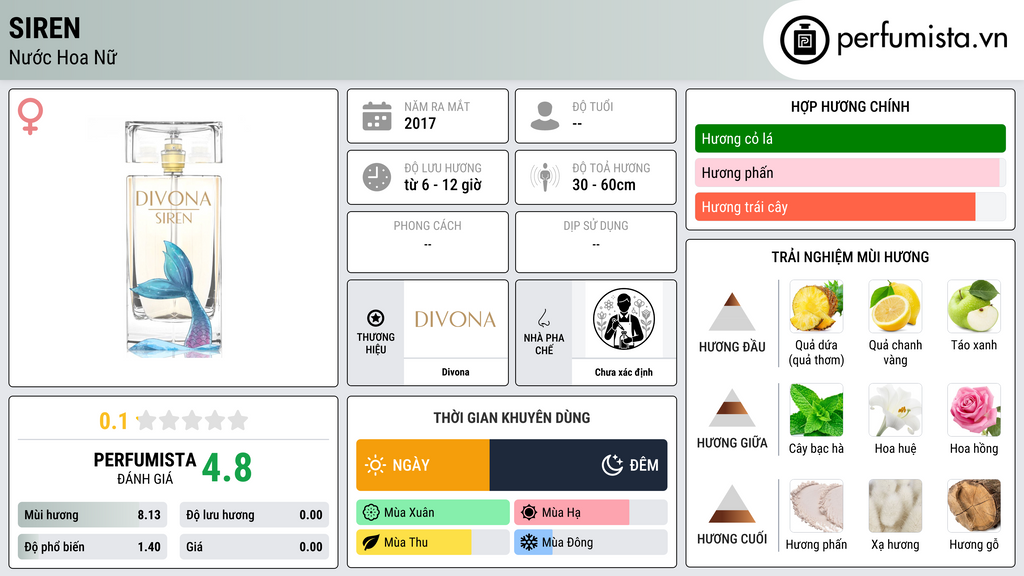Click the Dịp sử dụng card
This screenshot has width=1024, height=576.
point(596,242)
